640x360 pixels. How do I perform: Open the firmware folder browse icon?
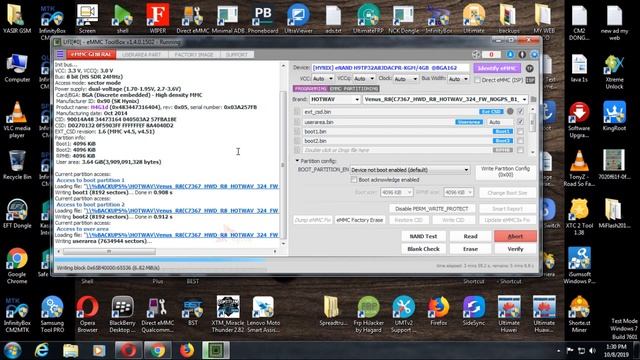(533, 99)
